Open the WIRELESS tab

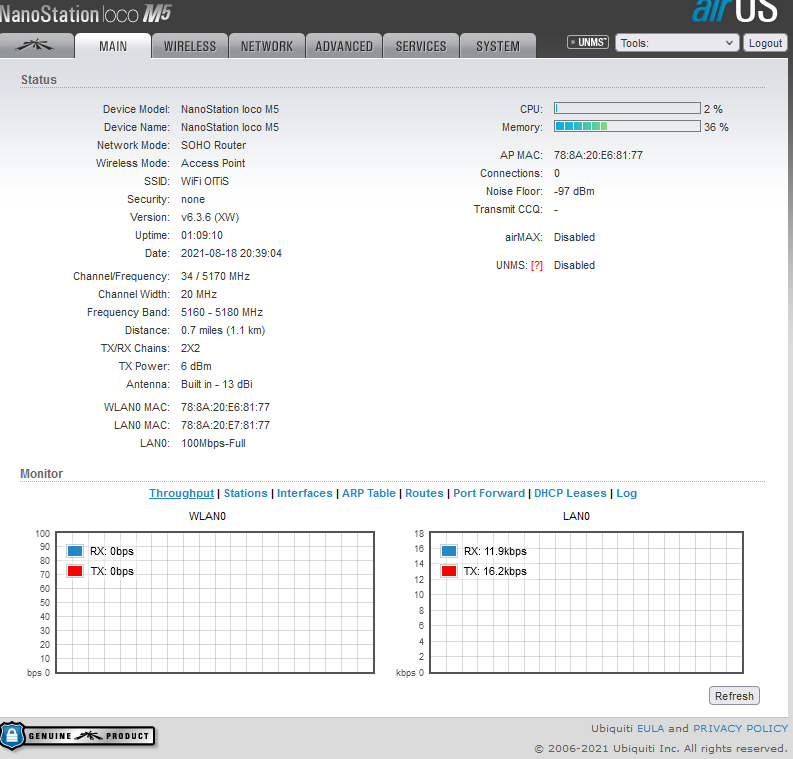(190, 46)
